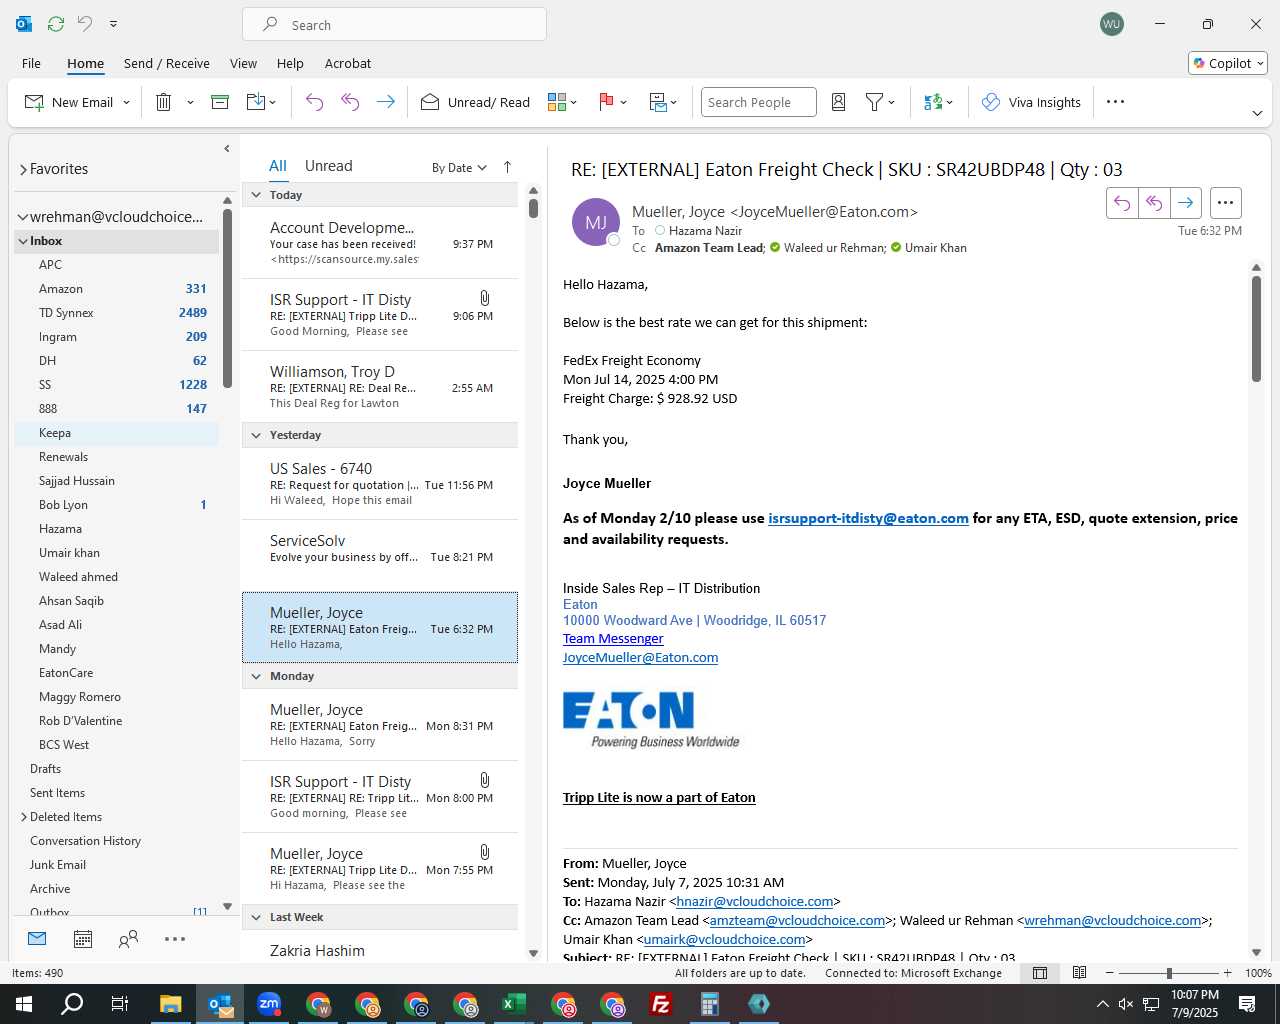Click the Undo icon in title bar
This screenshot has height=1024, width=1280.
(x=85, y=24)
